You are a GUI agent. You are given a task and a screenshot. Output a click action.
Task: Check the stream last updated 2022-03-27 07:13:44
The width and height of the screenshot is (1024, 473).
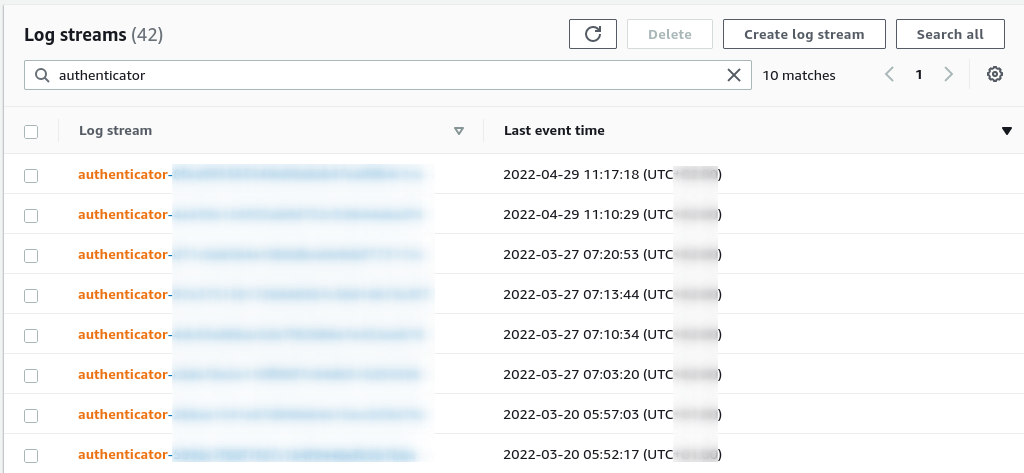click(31, 295)
